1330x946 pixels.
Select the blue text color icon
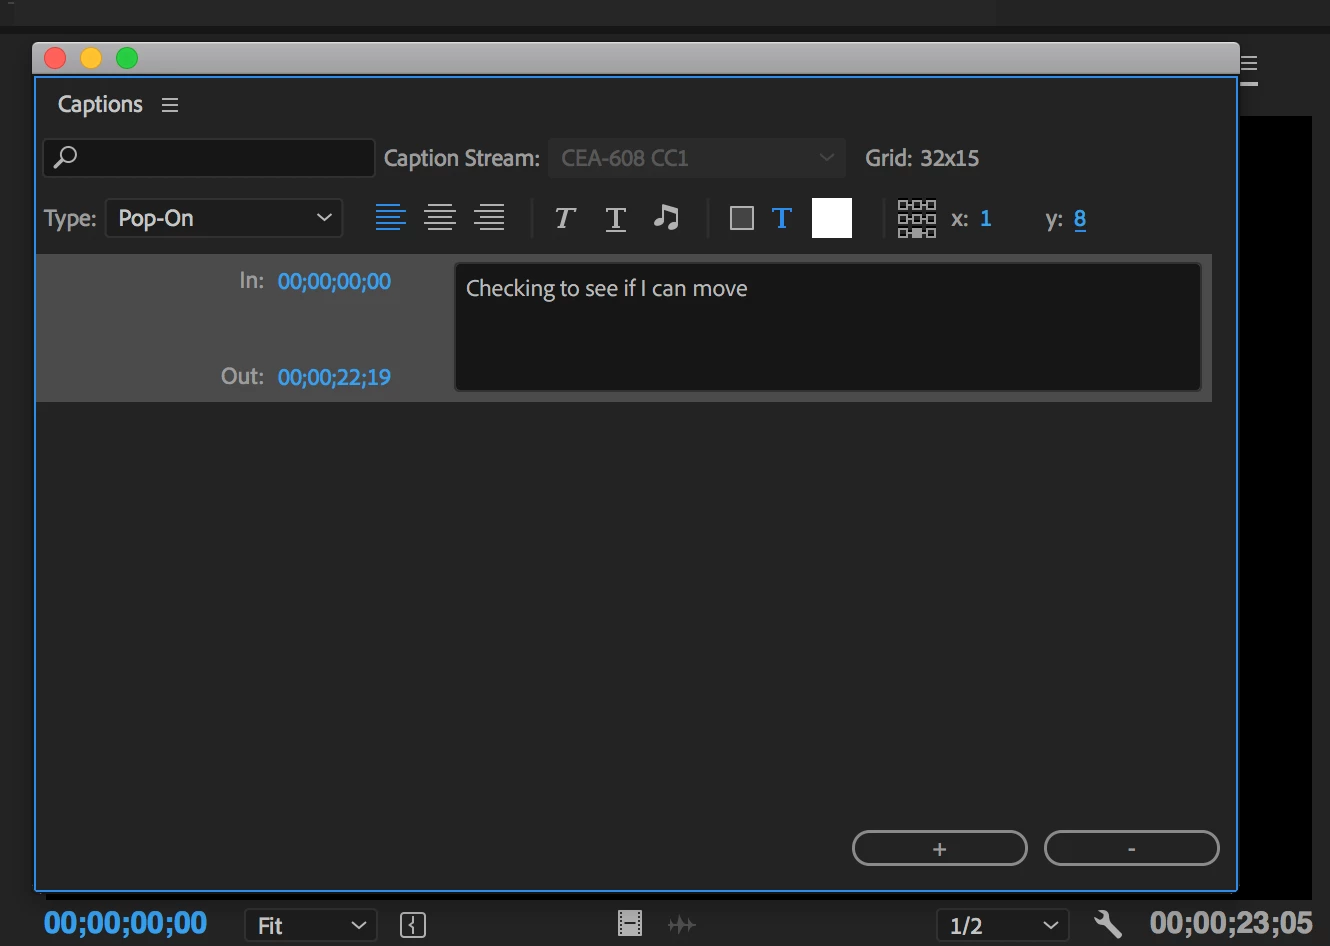(x=782, y=218)
